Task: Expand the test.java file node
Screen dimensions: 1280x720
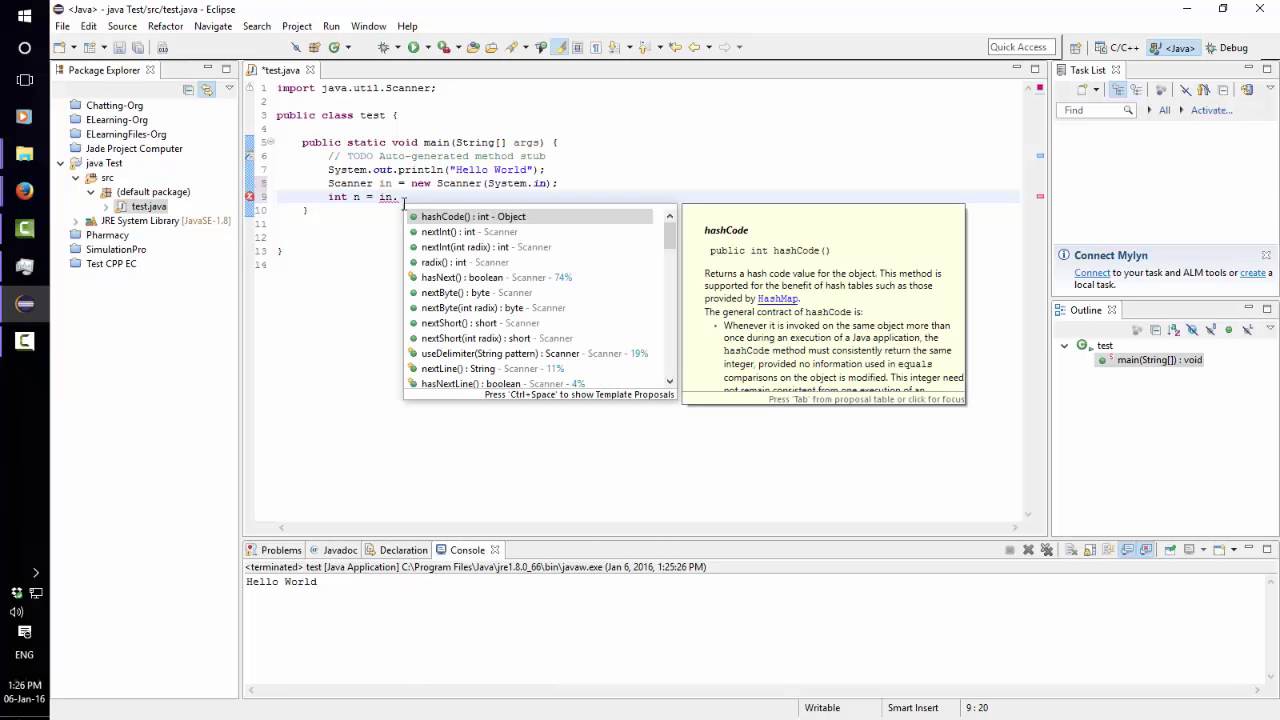Action: [x=105, y=207]
